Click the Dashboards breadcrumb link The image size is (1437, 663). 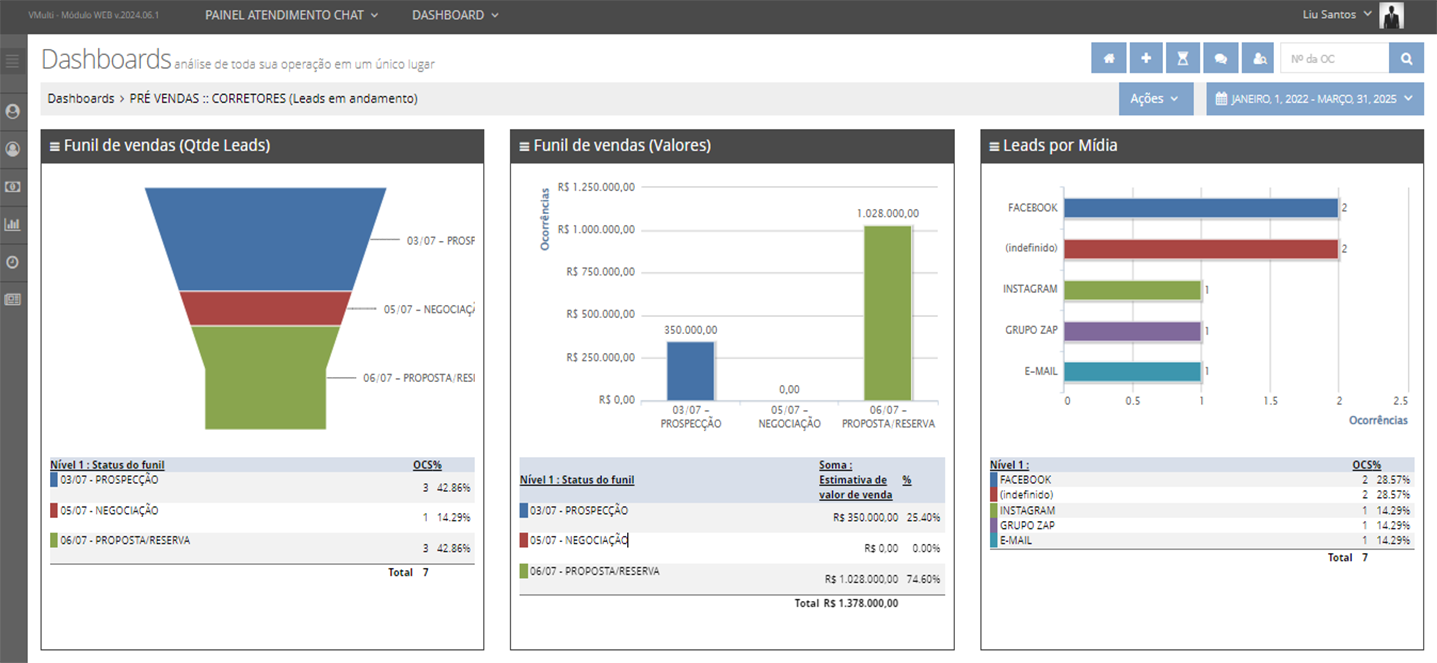pyautogui.click(x=81, y=99)
